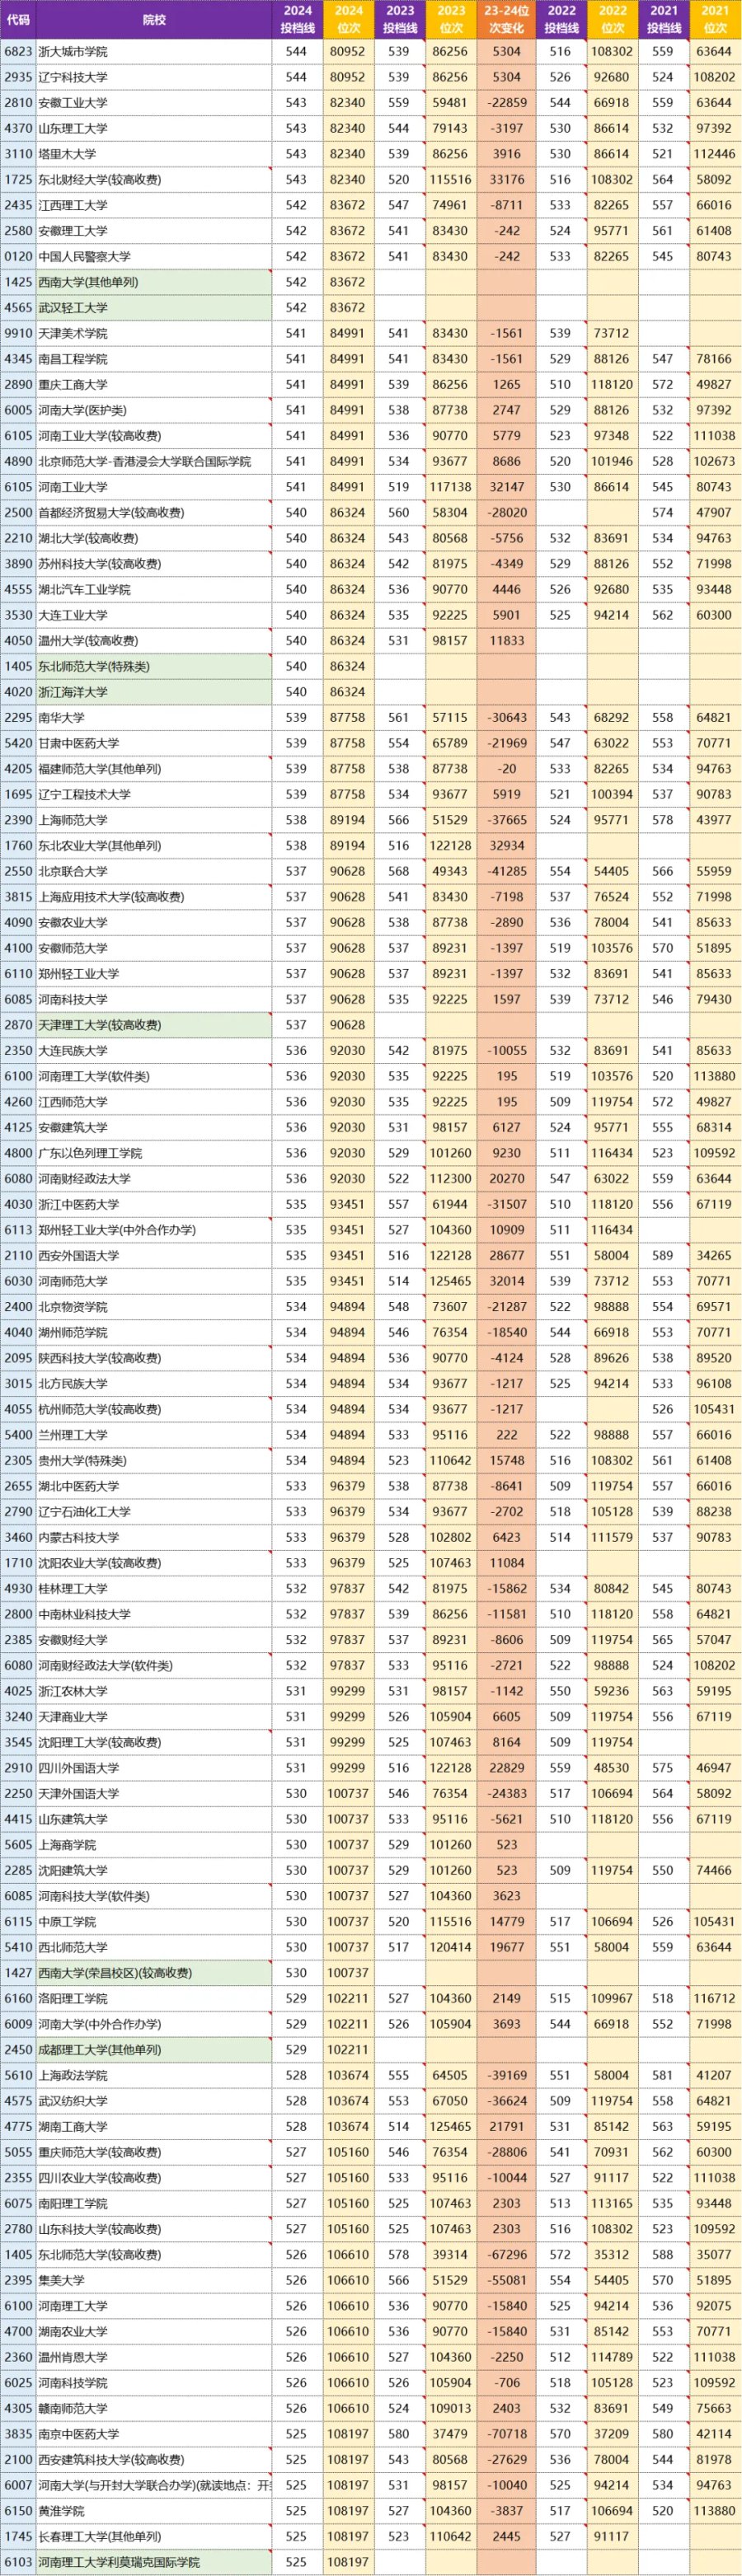Click the cell 集美大学
This screenshot has height=2576, width=742.
(154, 2281)
